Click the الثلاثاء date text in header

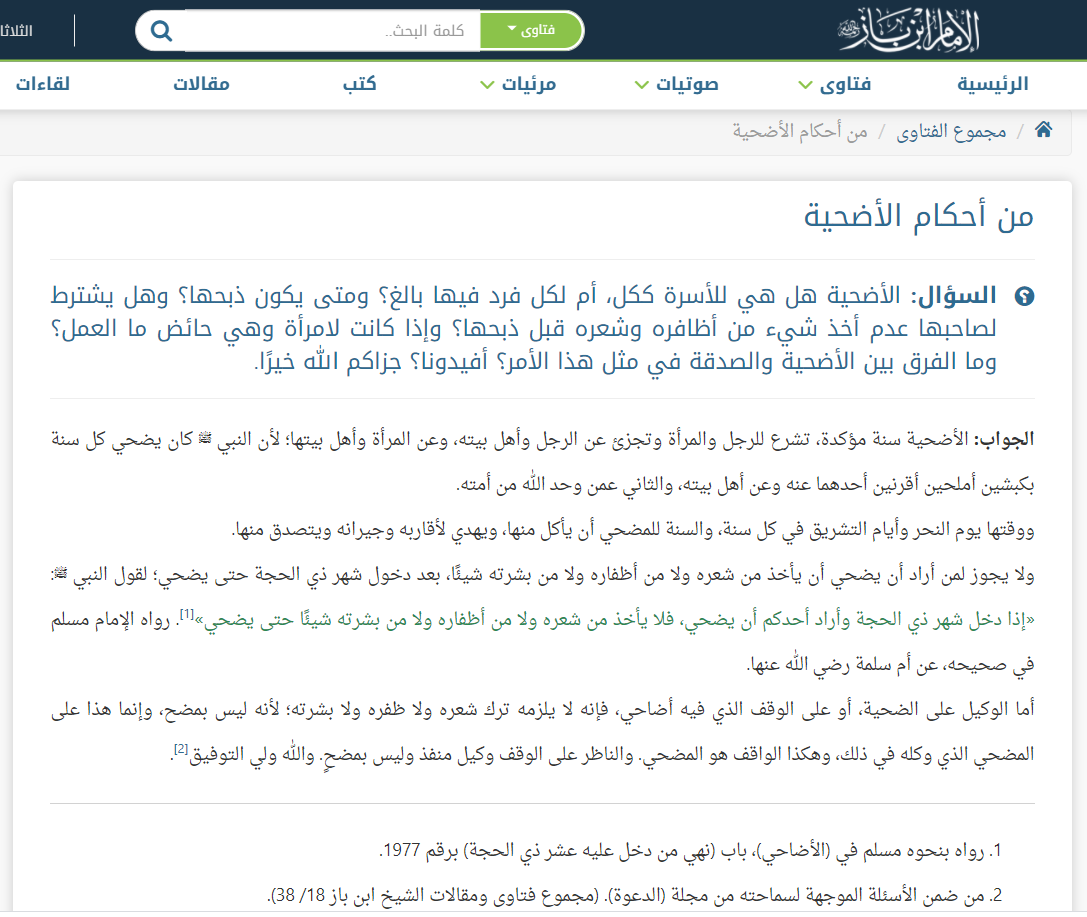click(x=16, y=31)
